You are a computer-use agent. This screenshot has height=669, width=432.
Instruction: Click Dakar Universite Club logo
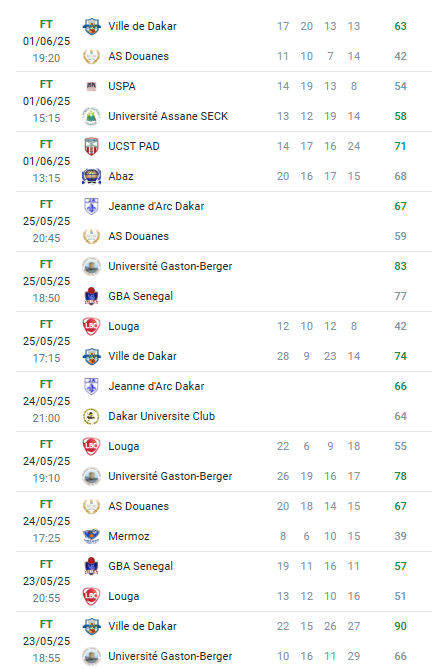pyautogui.click(x=91, y=416)
